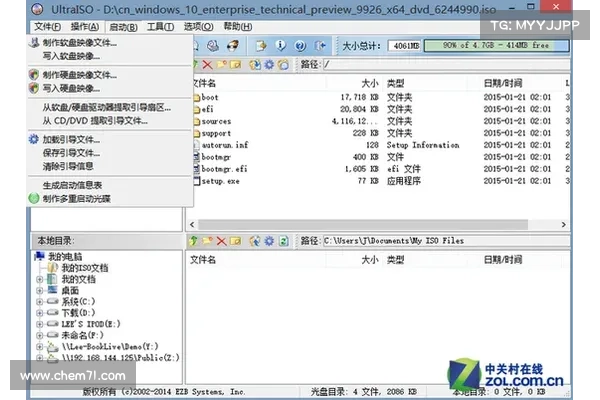Choose 加载引导文件... menu entry

point(110,139)
